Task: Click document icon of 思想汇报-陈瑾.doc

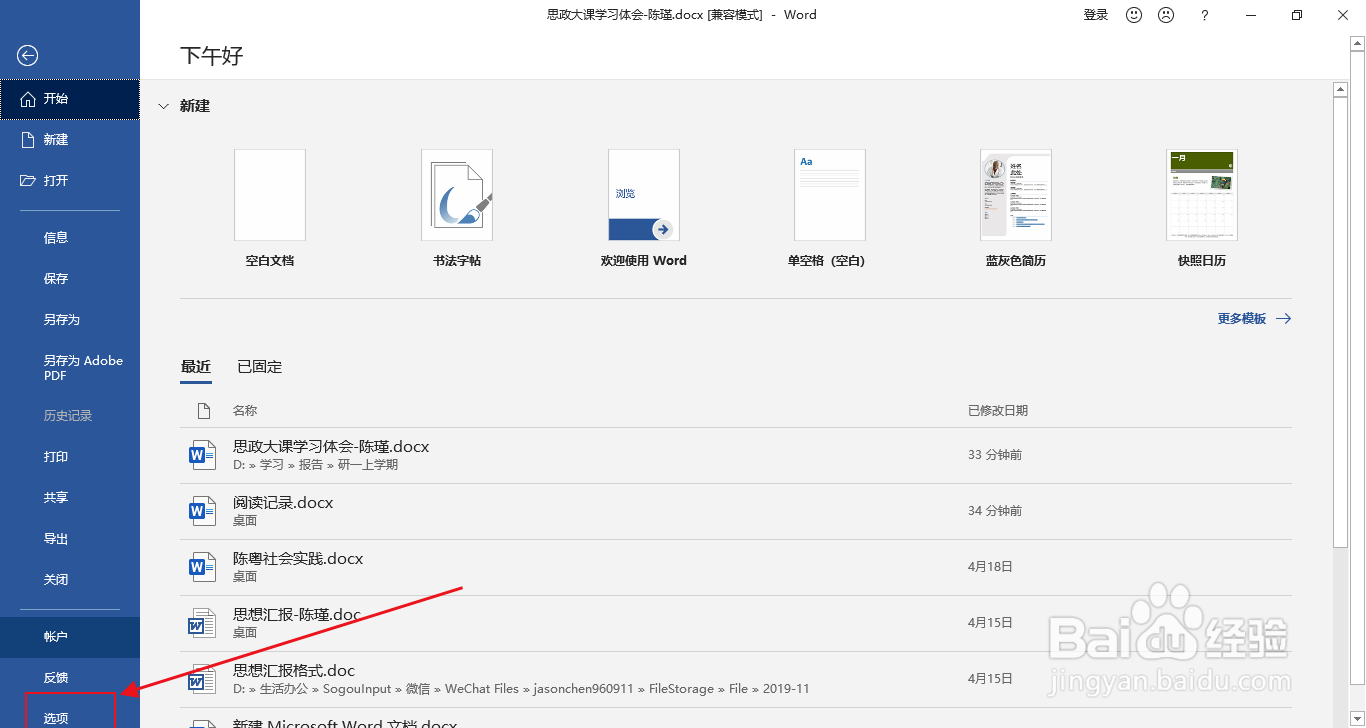Action: click(203, 624)
